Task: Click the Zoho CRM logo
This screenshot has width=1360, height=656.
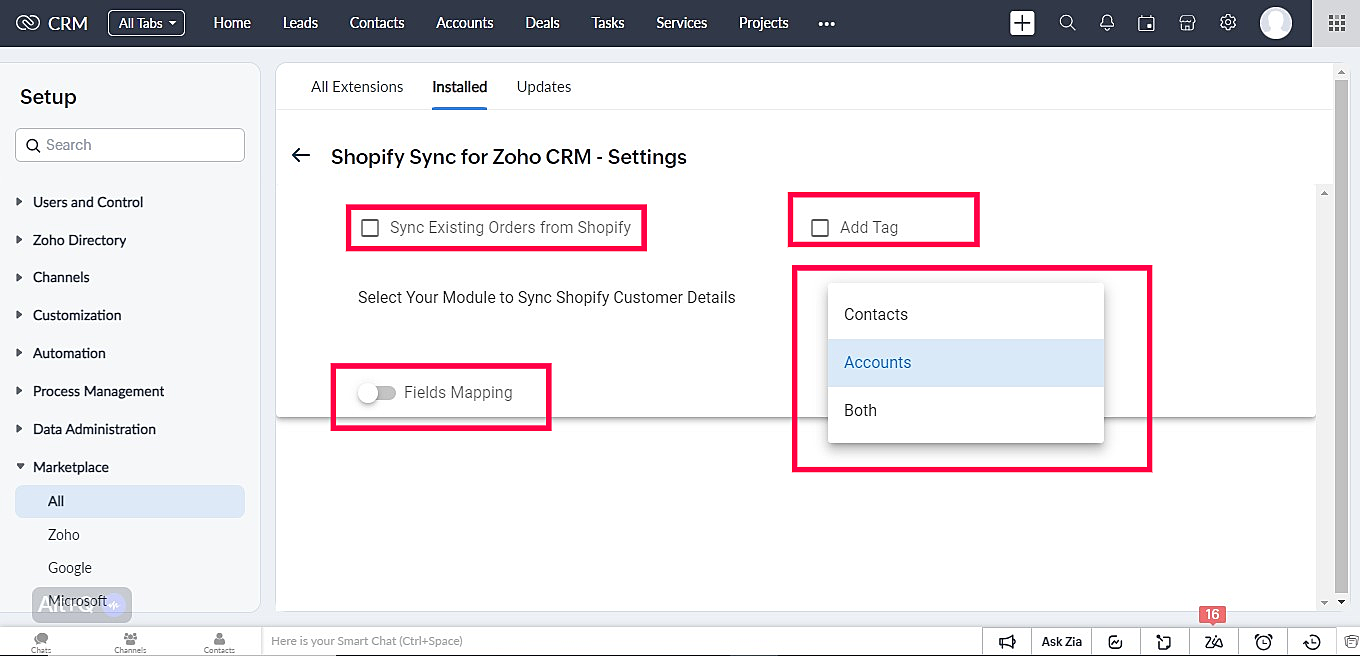Action: tap(52, 23)
